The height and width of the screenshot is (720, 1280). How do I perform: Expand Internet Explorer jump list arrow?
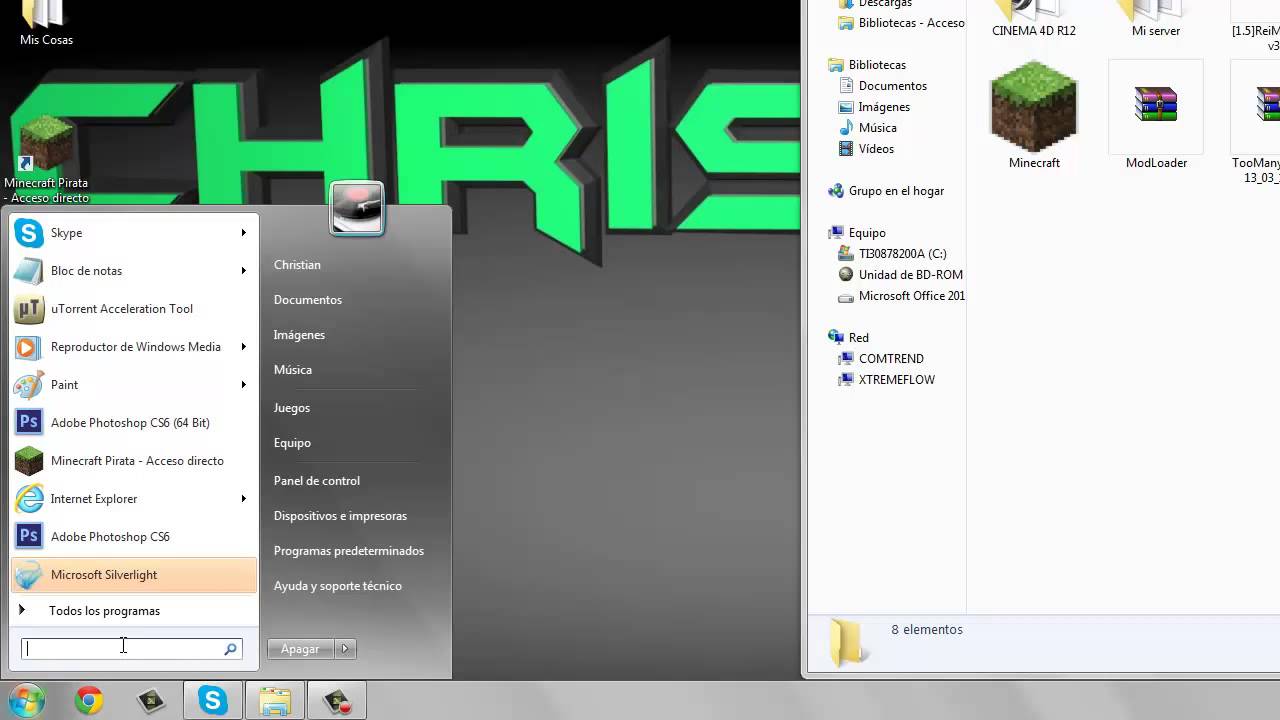(243, 499)
